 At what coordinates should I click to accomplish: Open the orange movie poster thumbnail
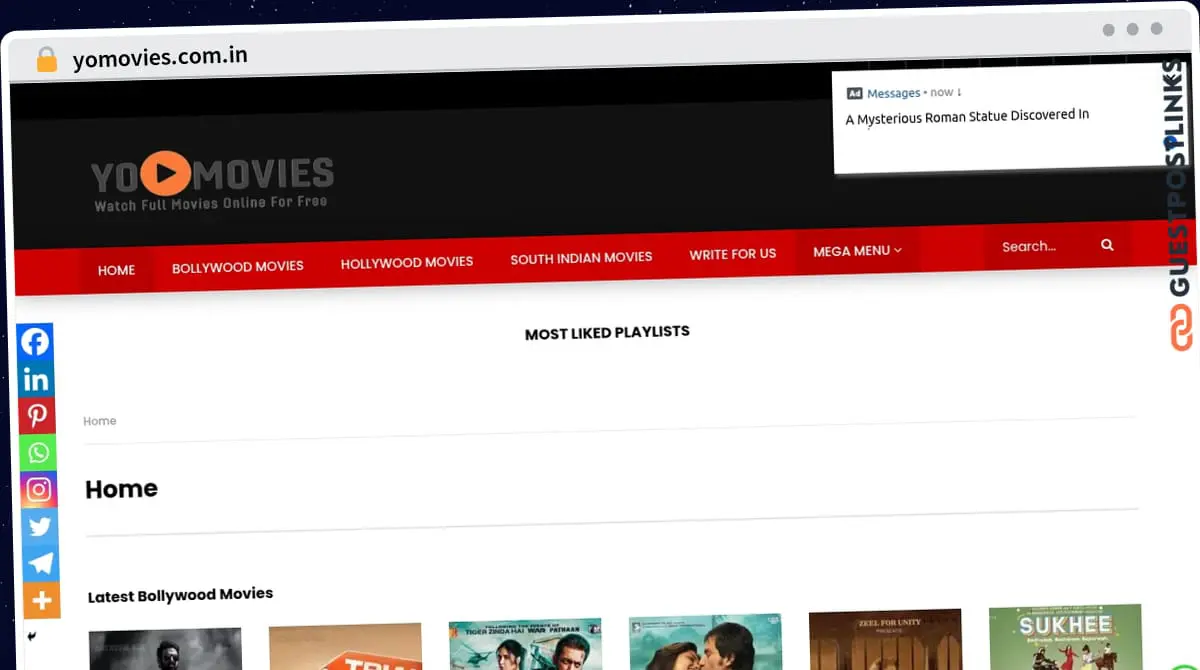(x=345, y=646)
